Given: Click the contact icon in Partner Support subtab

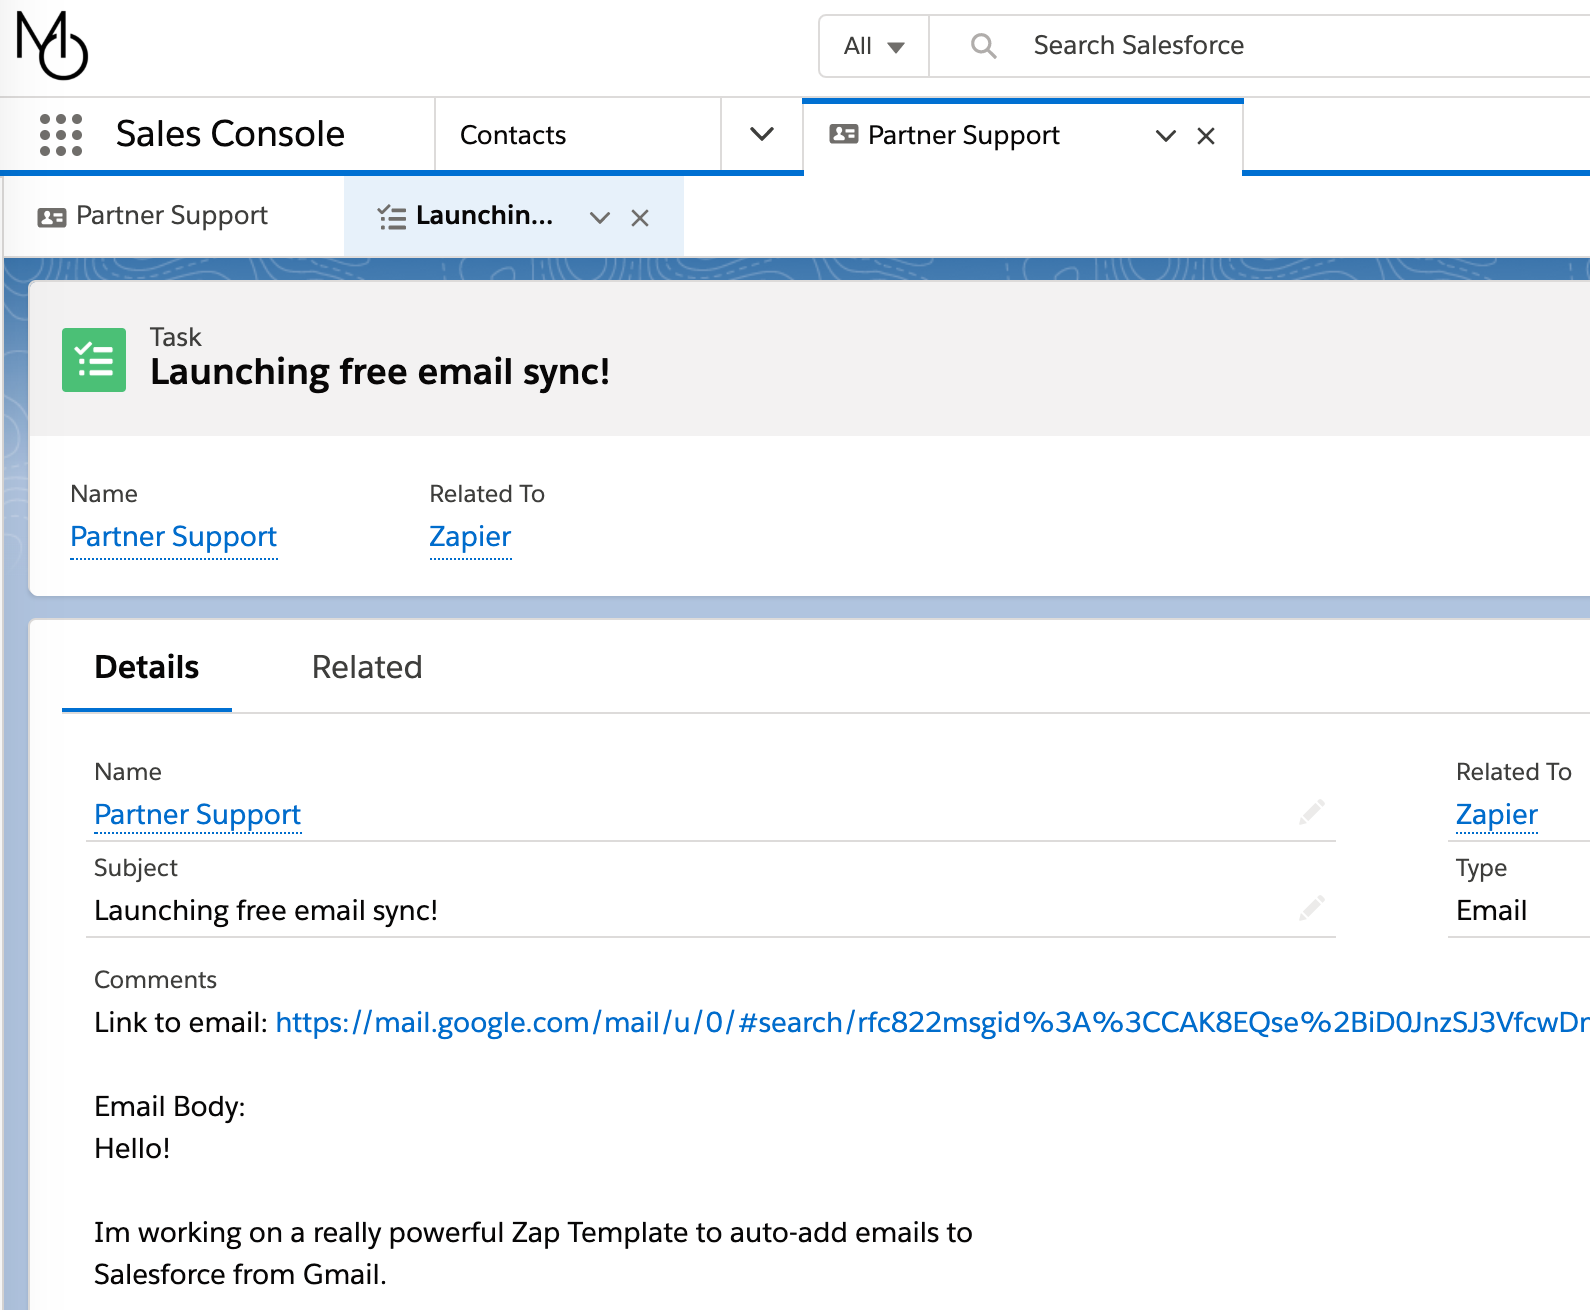Looking at the screenshot, I should pos(52,216).
